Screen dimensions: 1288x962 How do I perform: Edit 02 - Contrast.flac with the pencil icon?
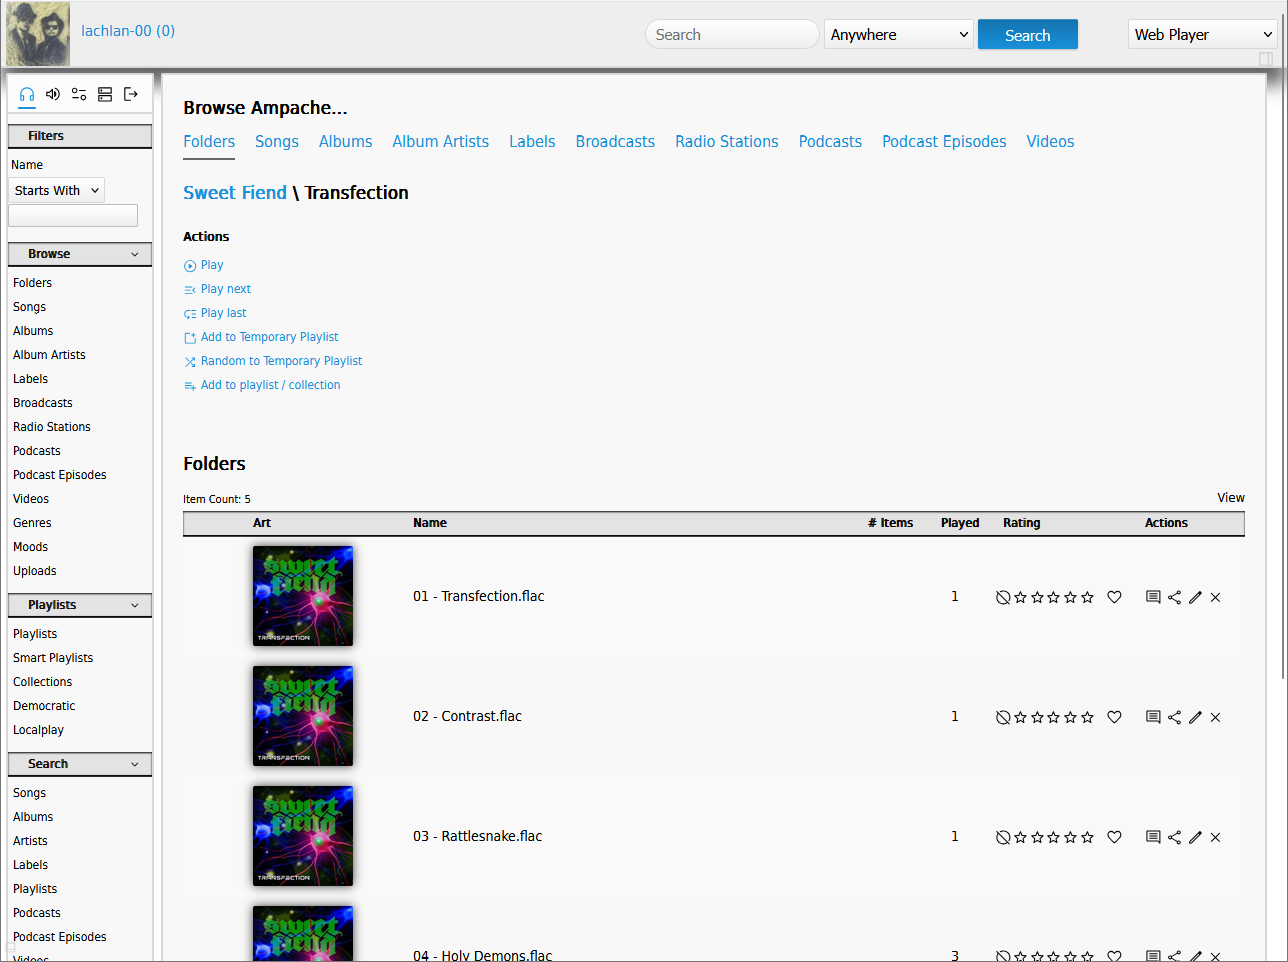pos(1195,717)
